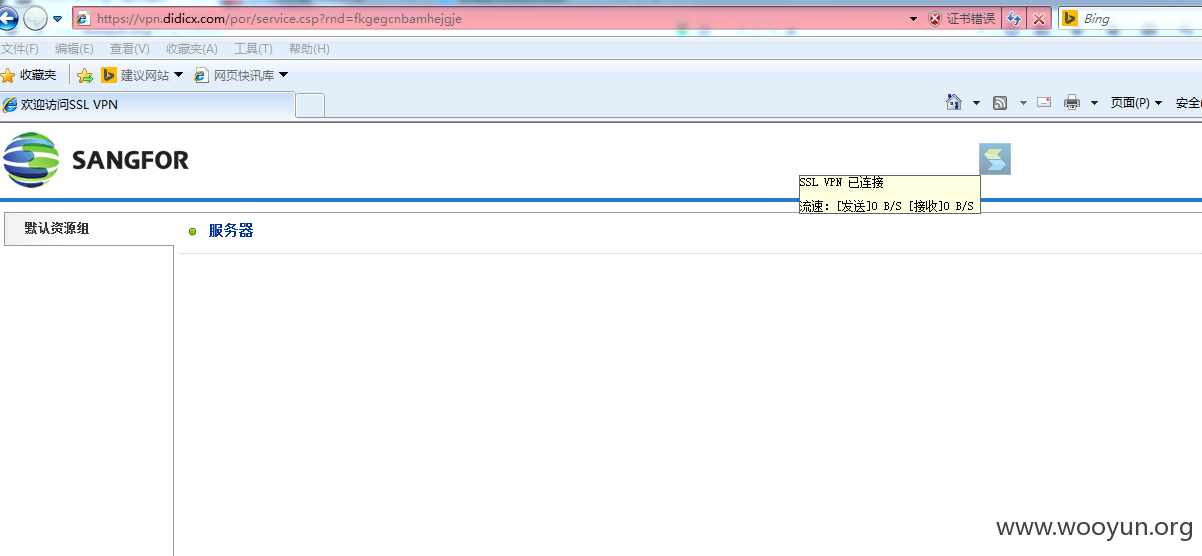
Task: Open the recent pages history dropdown
Action: tap(58, 19)
